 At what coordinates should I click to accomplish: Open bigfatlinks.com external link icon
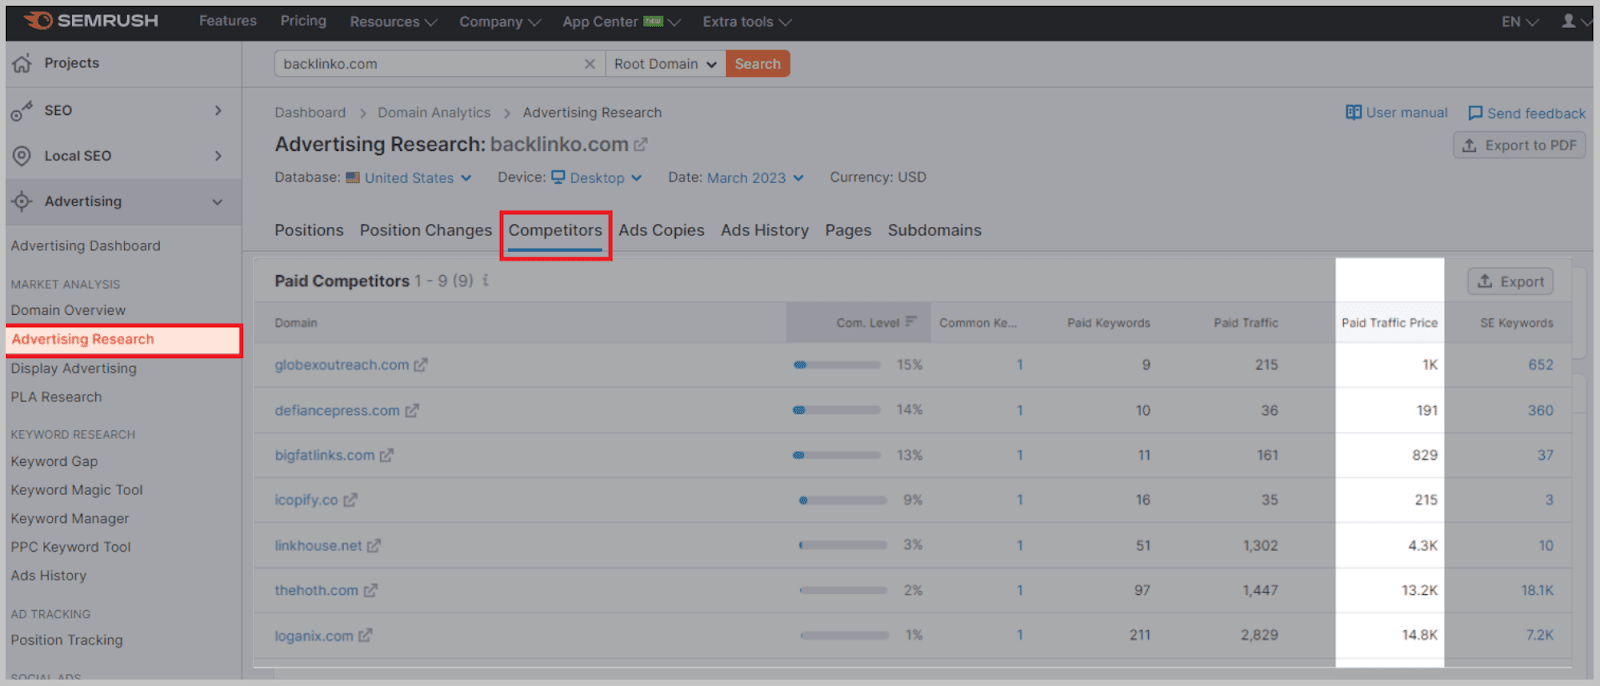click(387, 456)
